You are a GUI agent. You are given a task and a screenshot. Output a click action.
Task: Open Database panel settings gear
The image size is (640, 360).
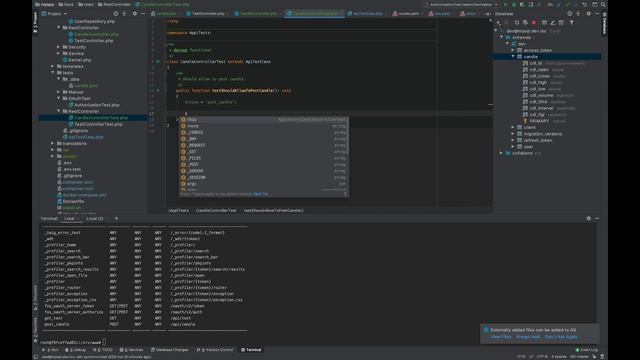coord(589,13)
